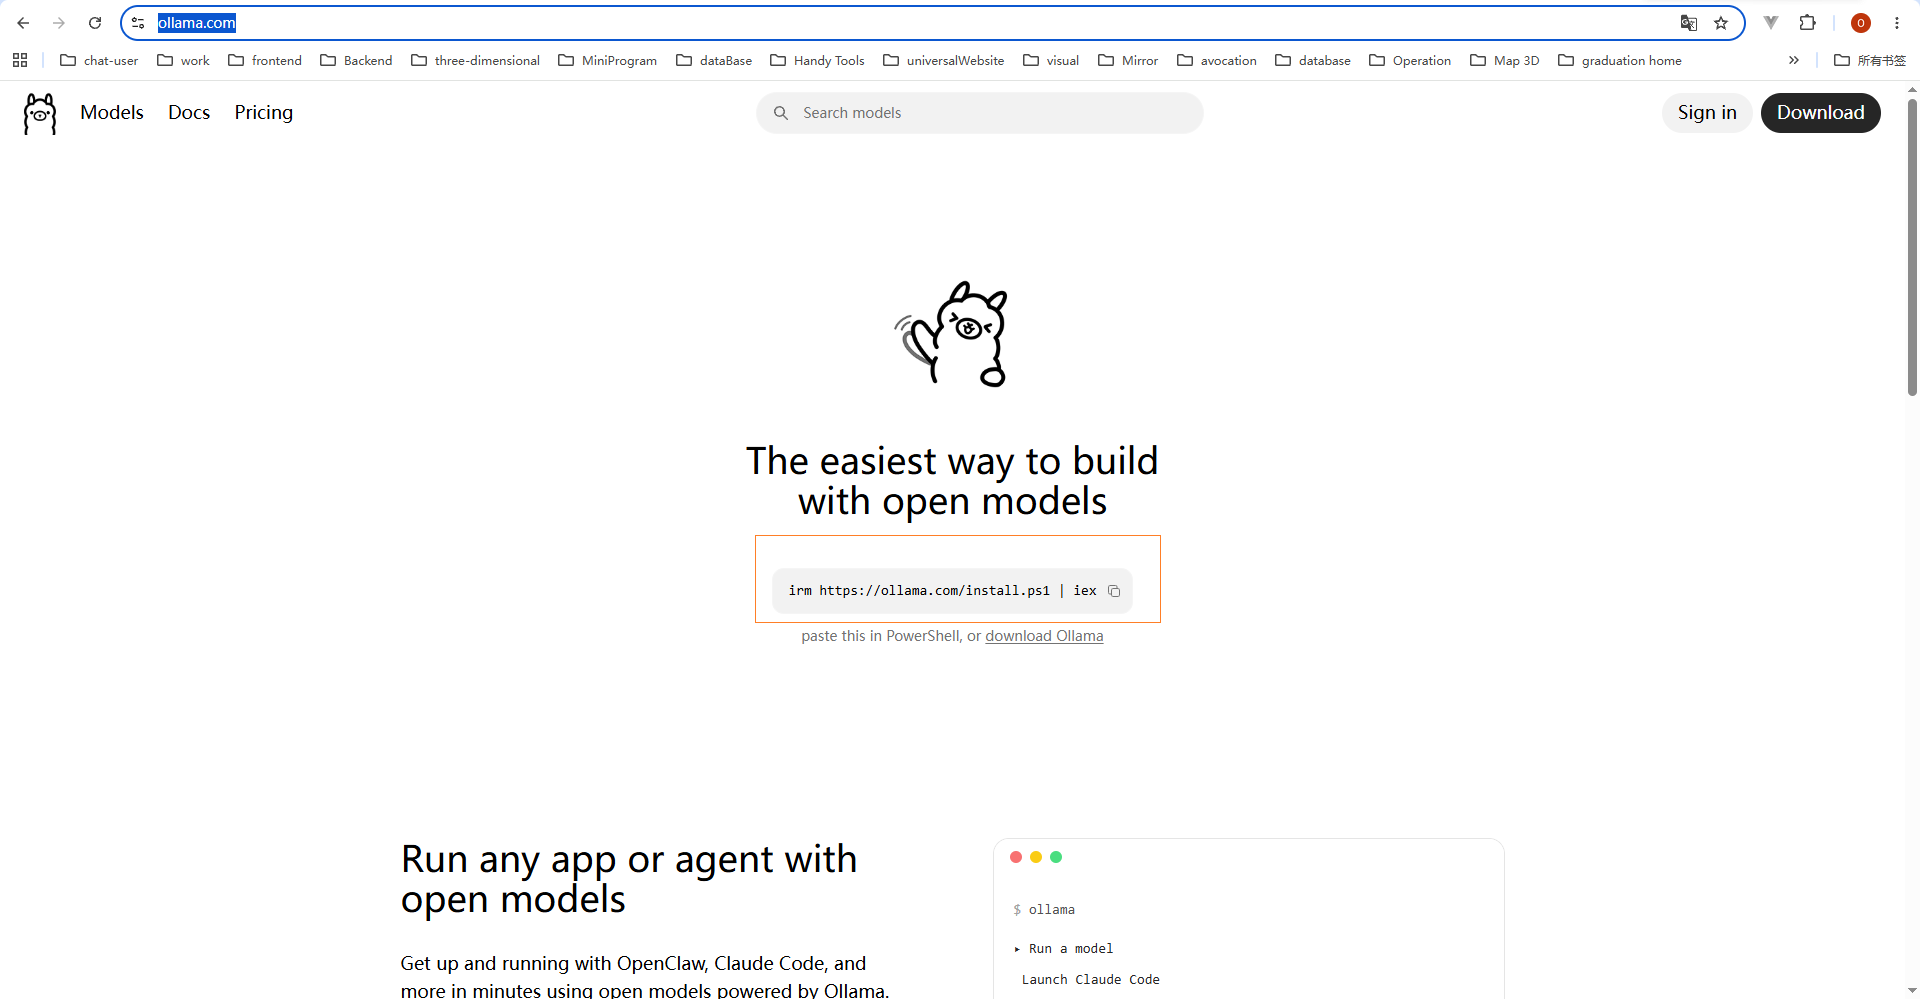Click the scrollbar down arrow
The image size is (1920, 999).
point(1912,991)
